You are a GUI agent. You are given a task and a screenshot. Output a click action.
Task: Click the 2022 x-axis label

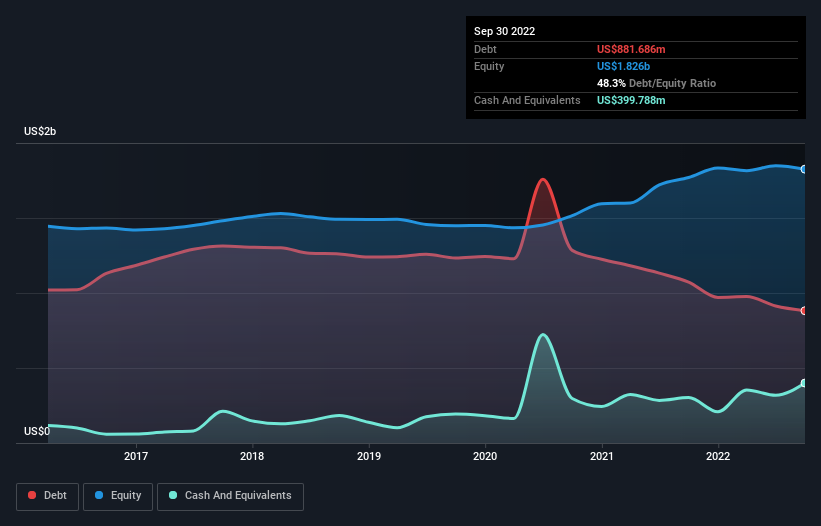pos(718,456)
